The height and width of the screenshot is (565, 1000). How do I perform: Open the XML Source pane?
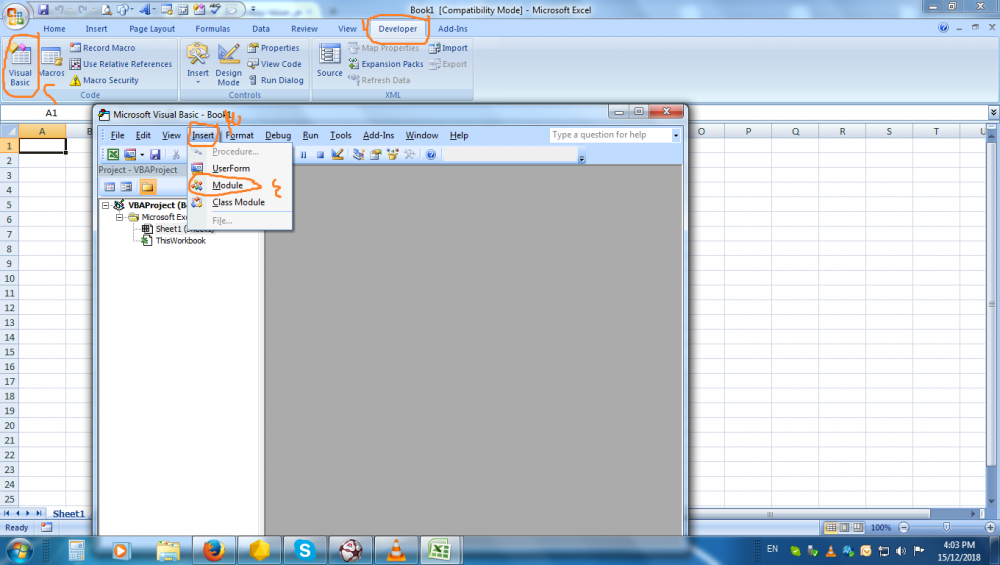pos(329,61)
